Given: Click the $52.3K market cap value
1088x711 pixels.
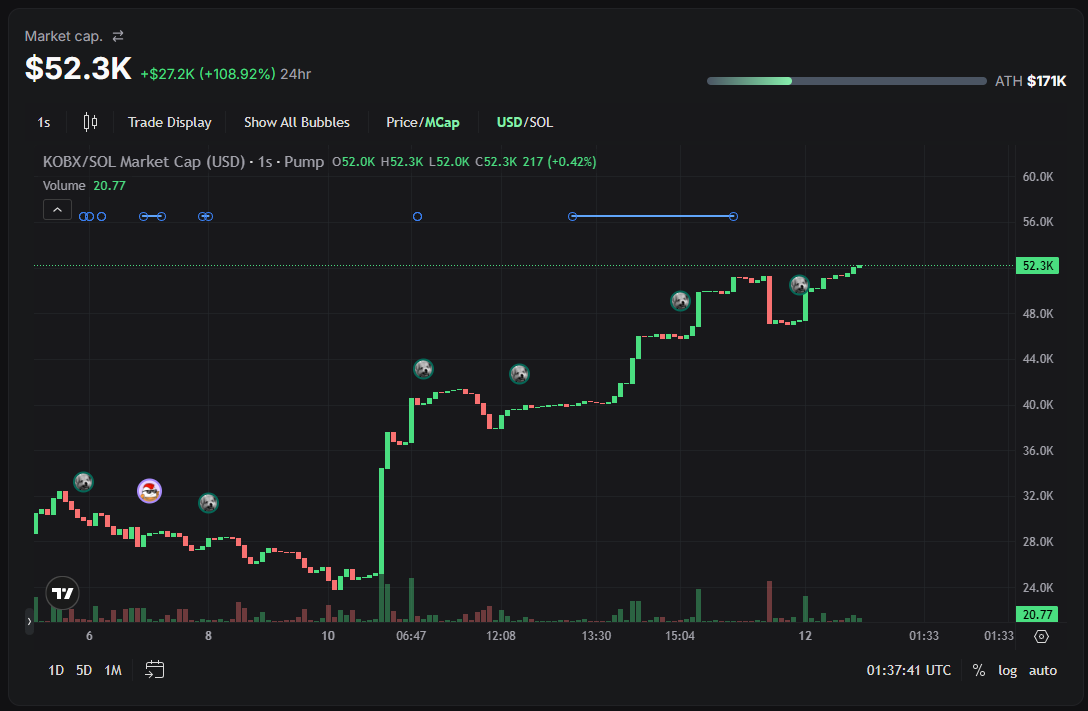Looking at the screenshot, I should [78, 68].
